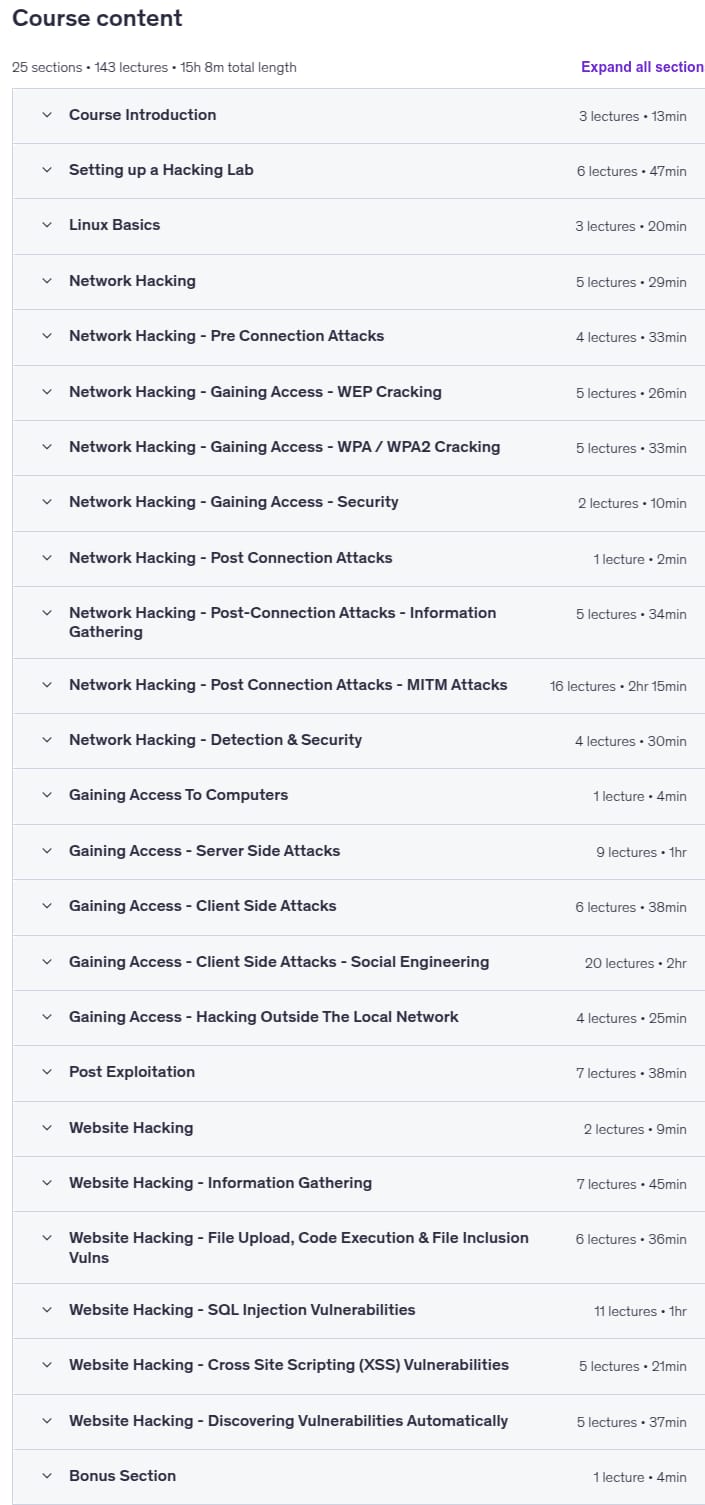This screenshot has height=1505, width=705.
Task: Expand Social Engineering section chevron
Action: click(x=46, y=962)
